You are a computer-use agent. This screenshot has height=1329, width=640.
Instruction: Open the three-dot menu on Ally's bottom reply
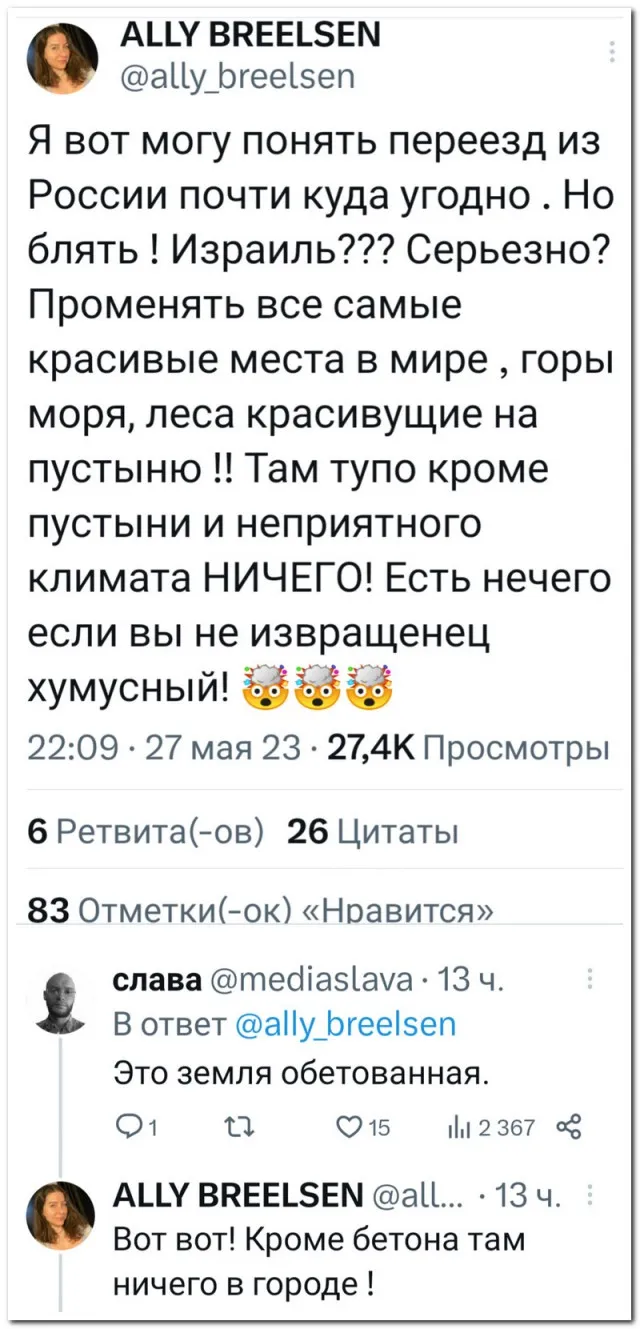coord(590,1190)
